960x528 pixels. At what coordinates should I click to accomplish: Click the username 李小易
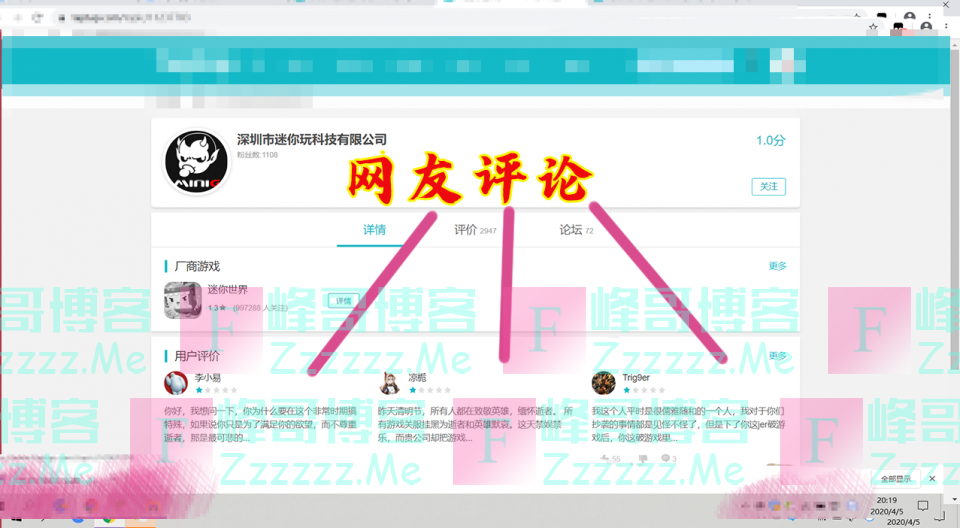point(208,377)
